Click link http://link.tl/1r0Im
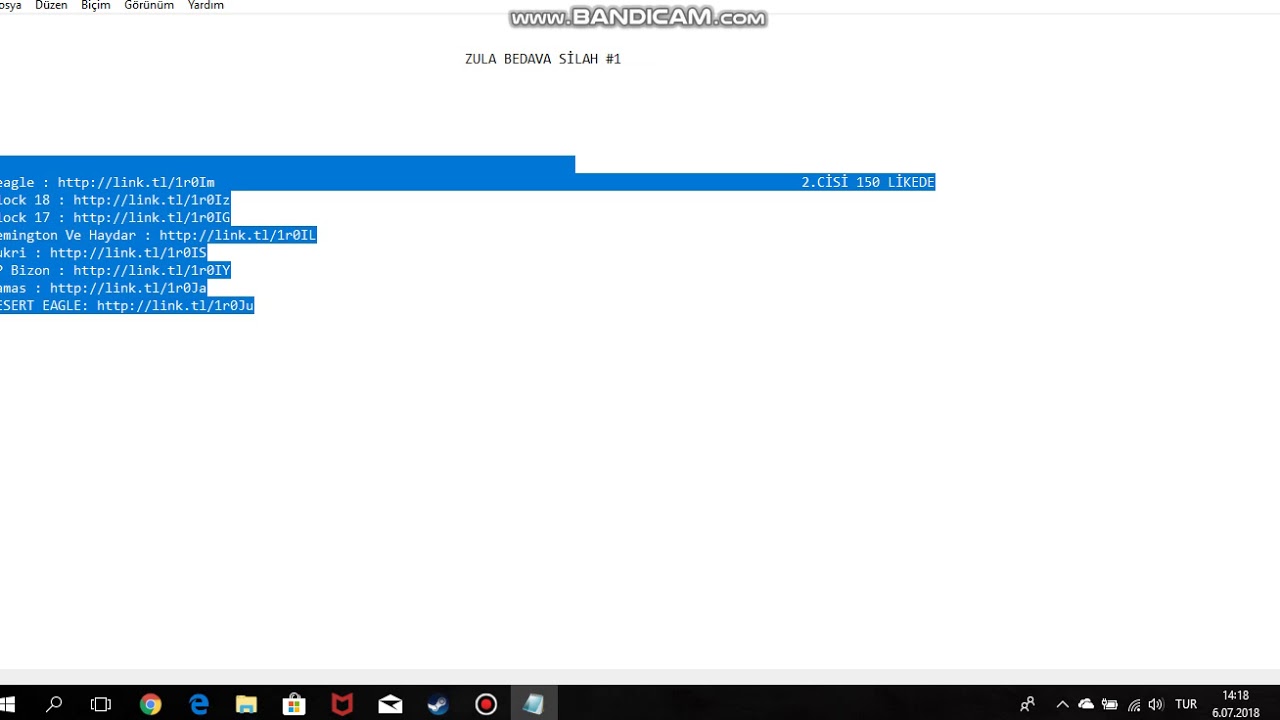 (136, 182)
